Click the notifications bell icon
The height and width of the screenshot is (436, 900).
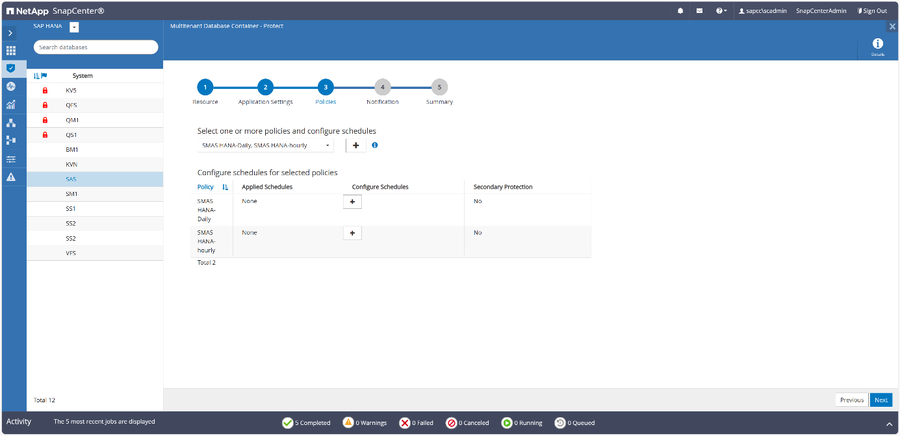click(x=680, y=11)
